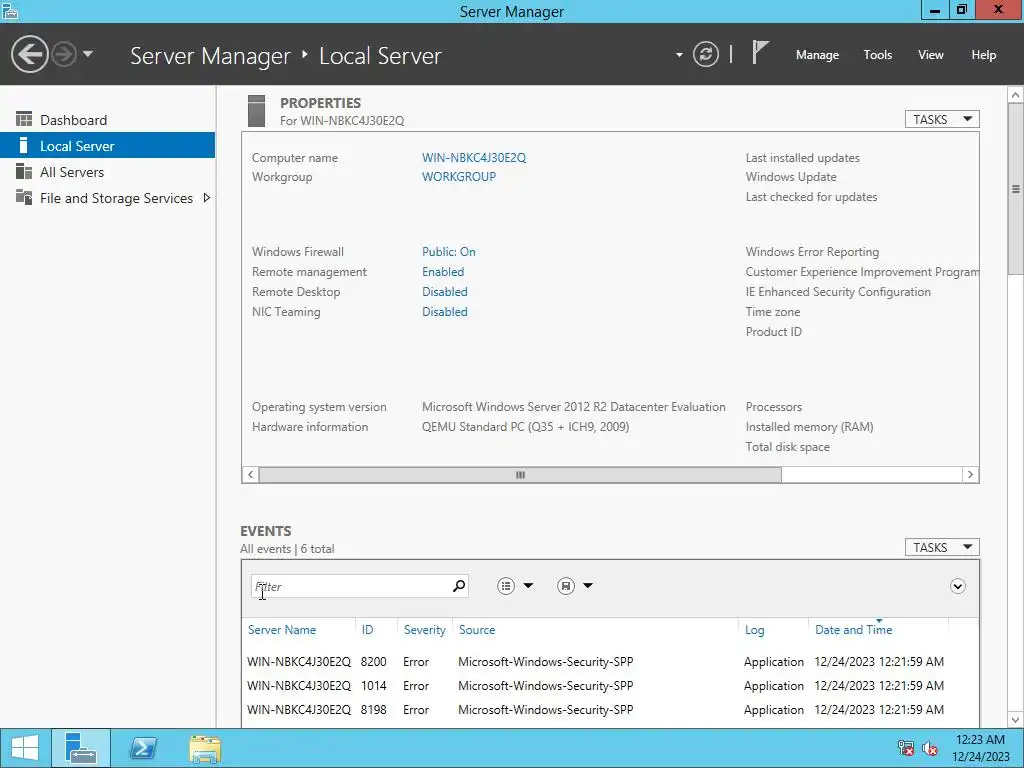Select event row with ID 1014
The width and height of the screenshot is (1024, 768).
tap(610, 686)
